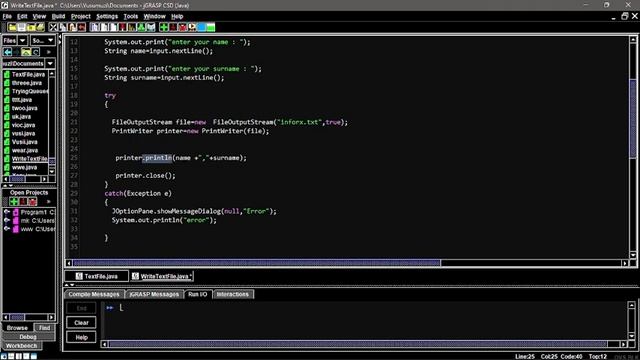Click the red bug debug icon

182,27
